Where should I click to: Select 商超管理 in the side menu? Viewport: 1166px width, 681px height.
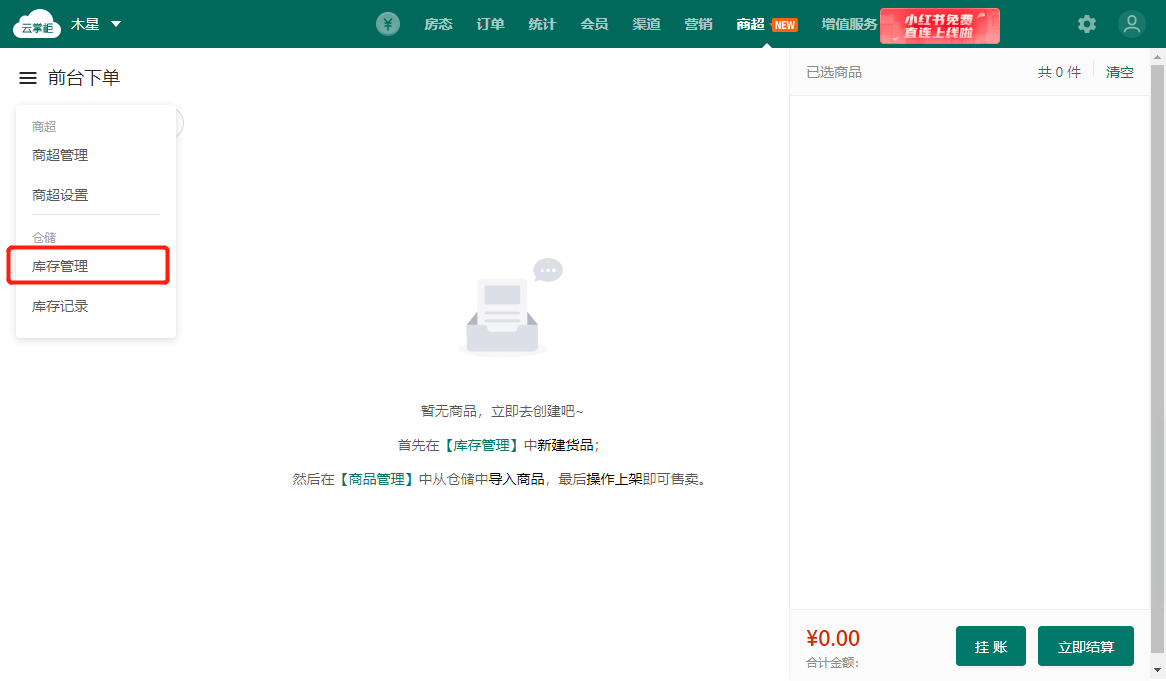[60, 155]
